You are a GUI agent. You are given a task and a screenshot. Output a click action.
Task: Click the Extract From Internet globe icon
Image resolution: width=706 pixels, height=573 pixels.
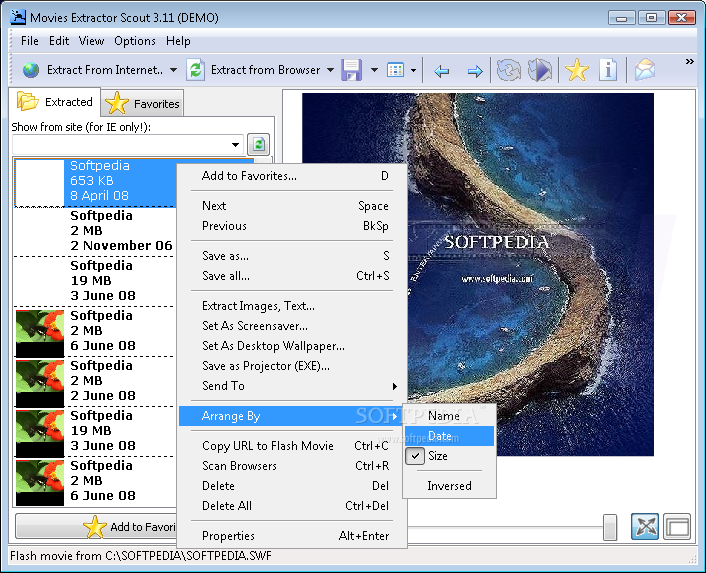click(x=31, y=70)
